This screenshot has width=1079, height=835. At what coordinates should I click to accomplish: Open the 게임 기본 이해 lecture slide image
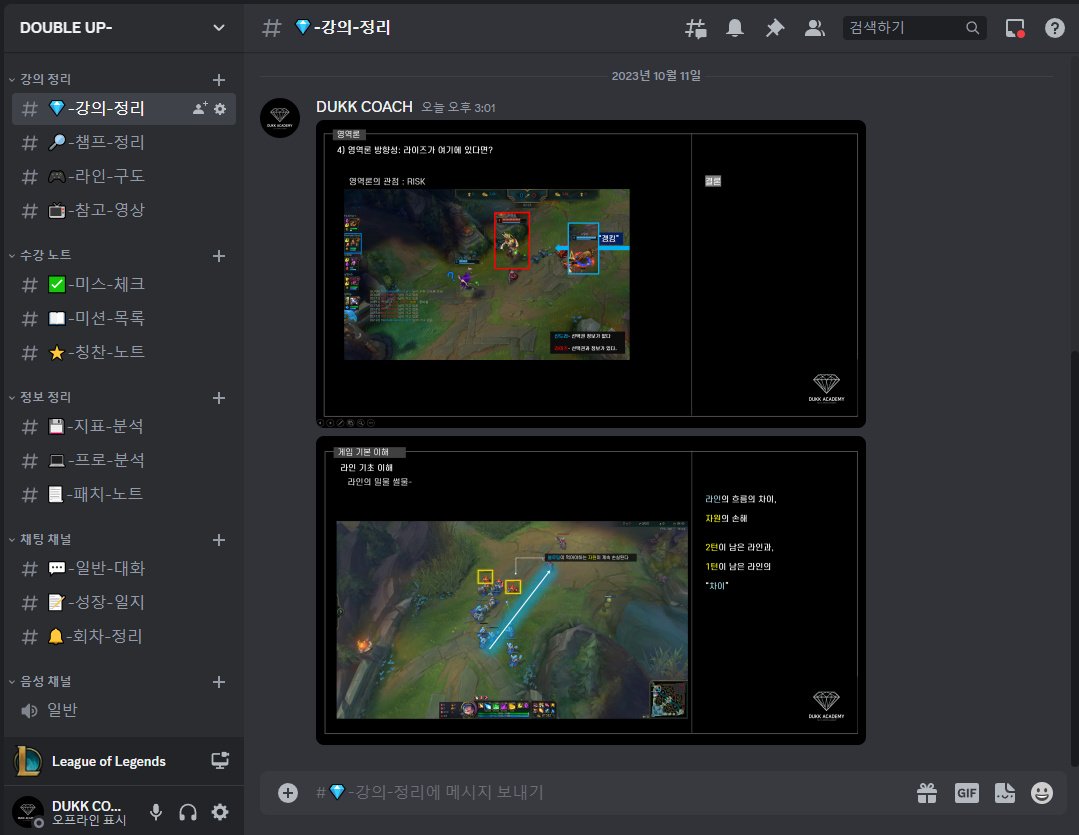pos(590,591)
